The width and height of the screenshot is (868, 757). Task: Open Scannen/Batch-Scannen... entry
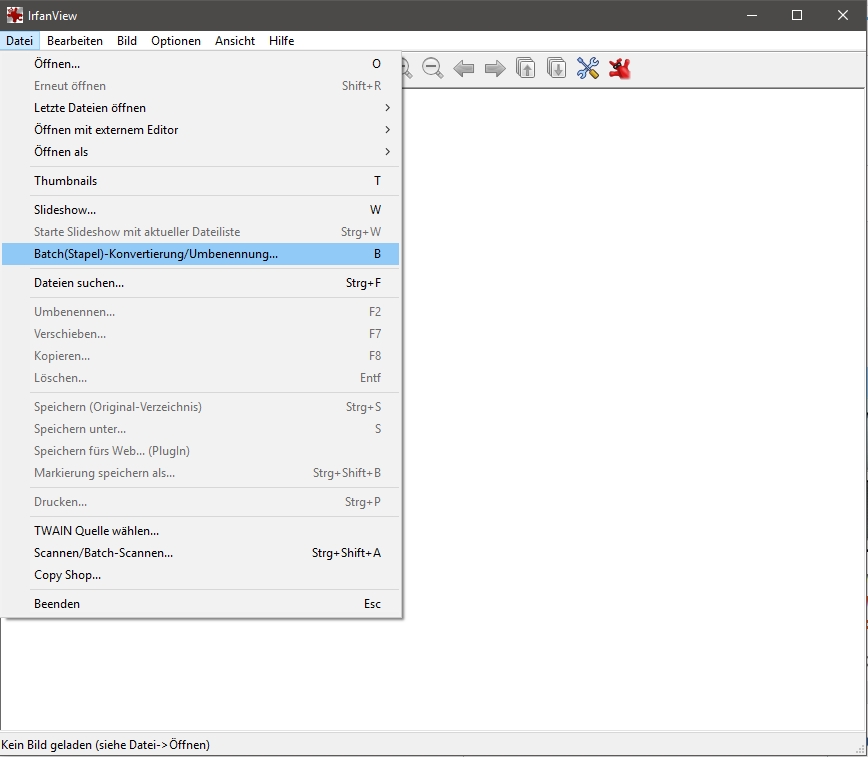point(200,553)
